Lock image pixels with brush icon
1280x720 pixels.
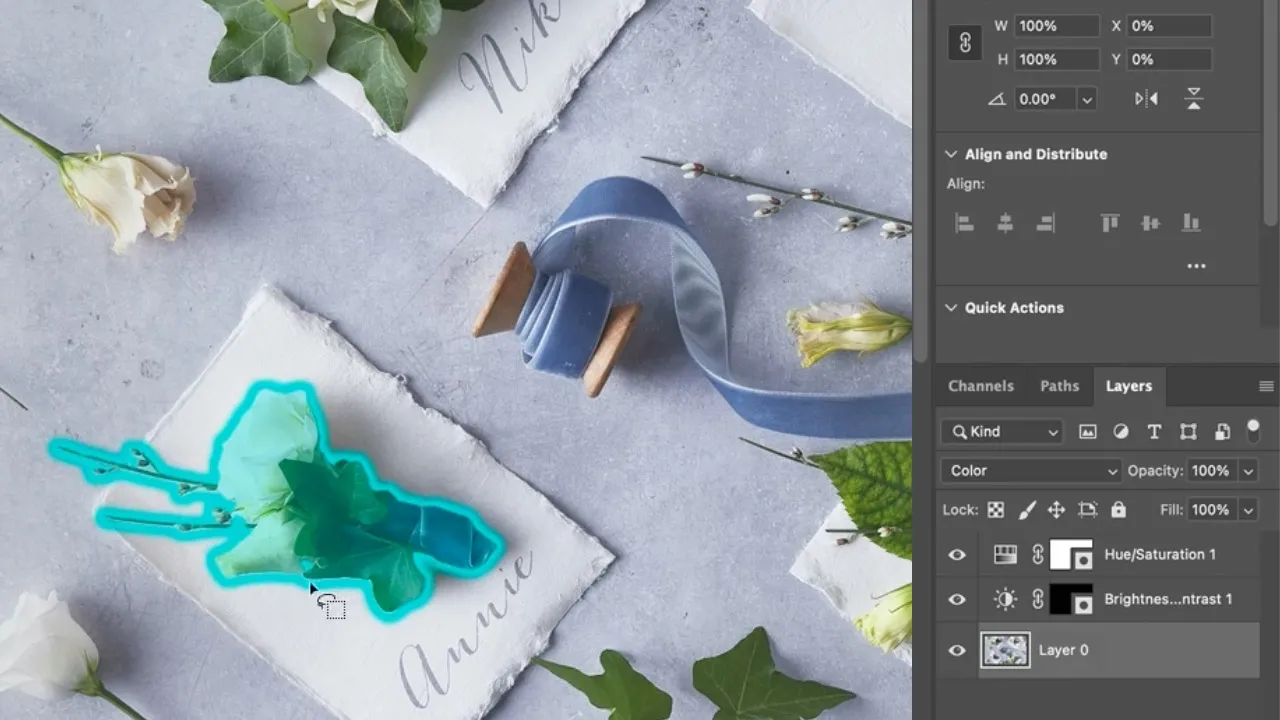click(x=1027, y=510)
